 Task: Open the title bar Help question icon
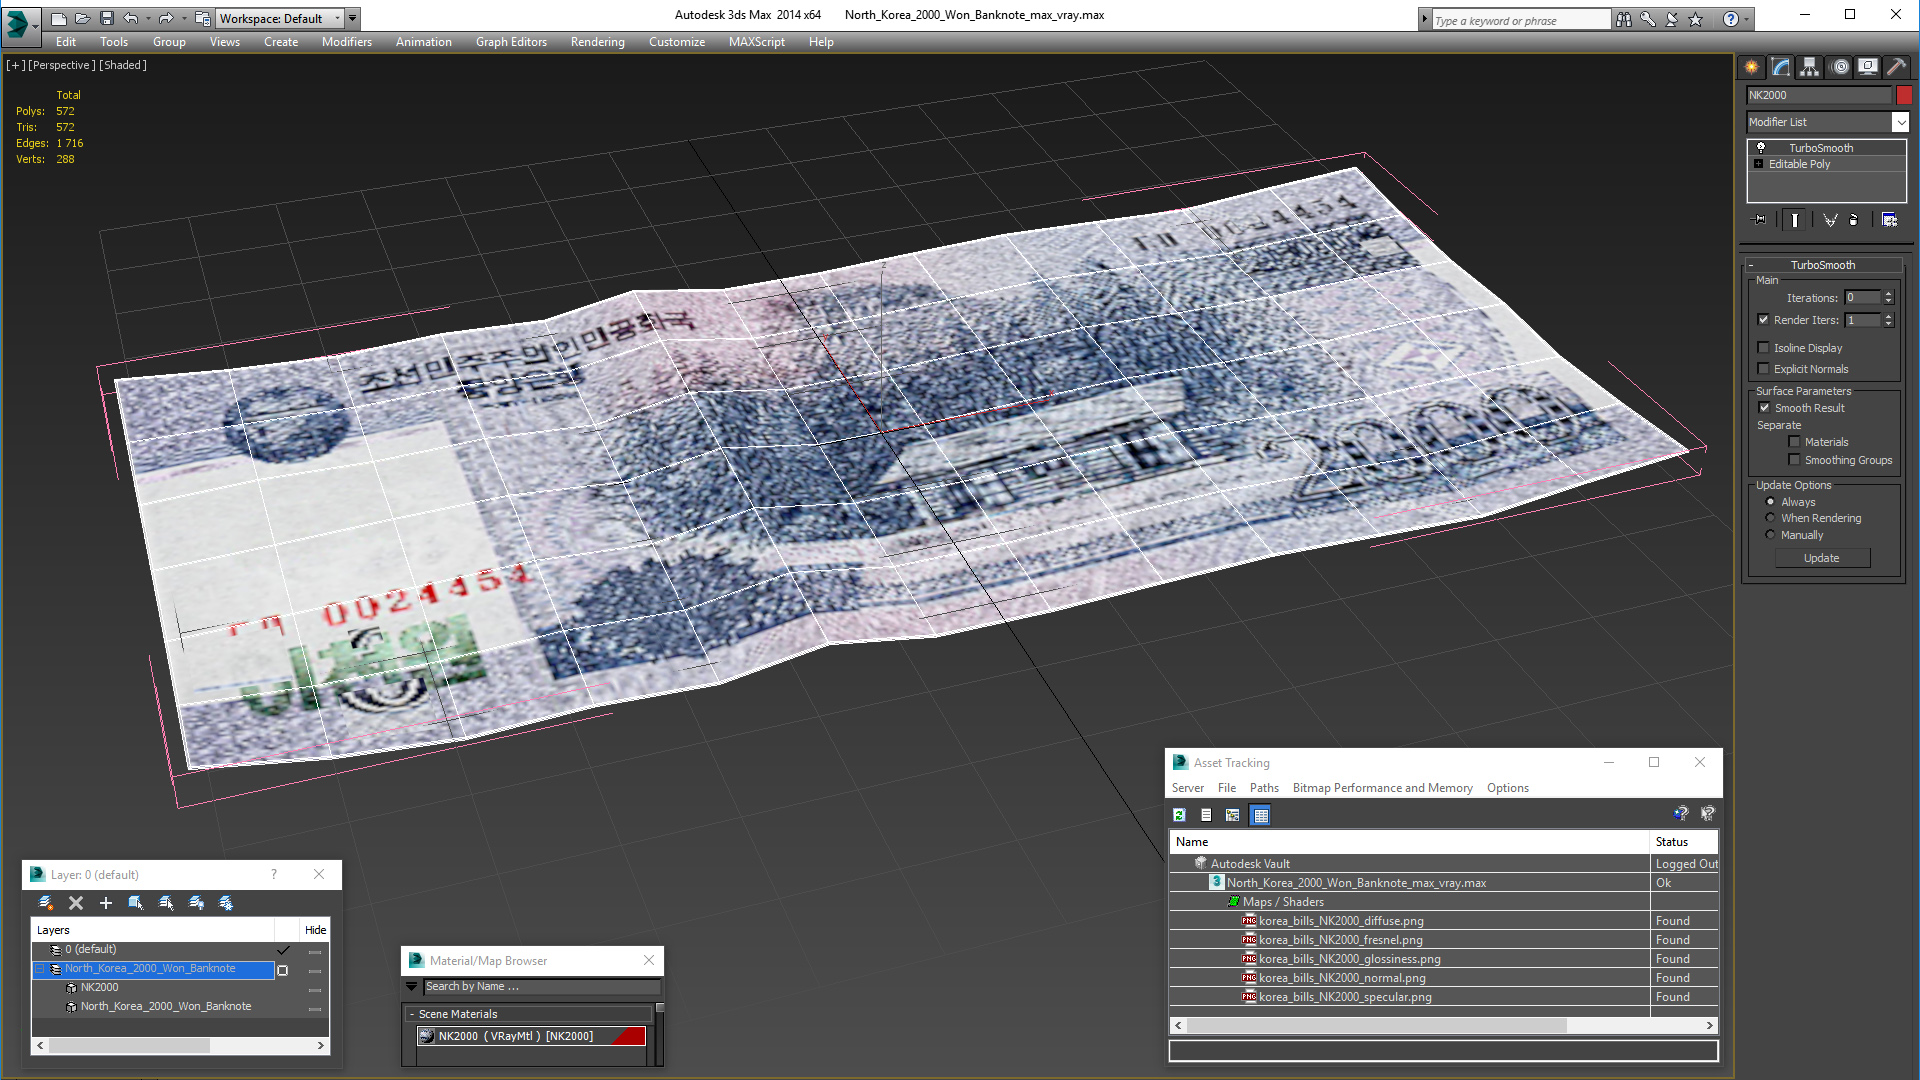point(1731,19)
